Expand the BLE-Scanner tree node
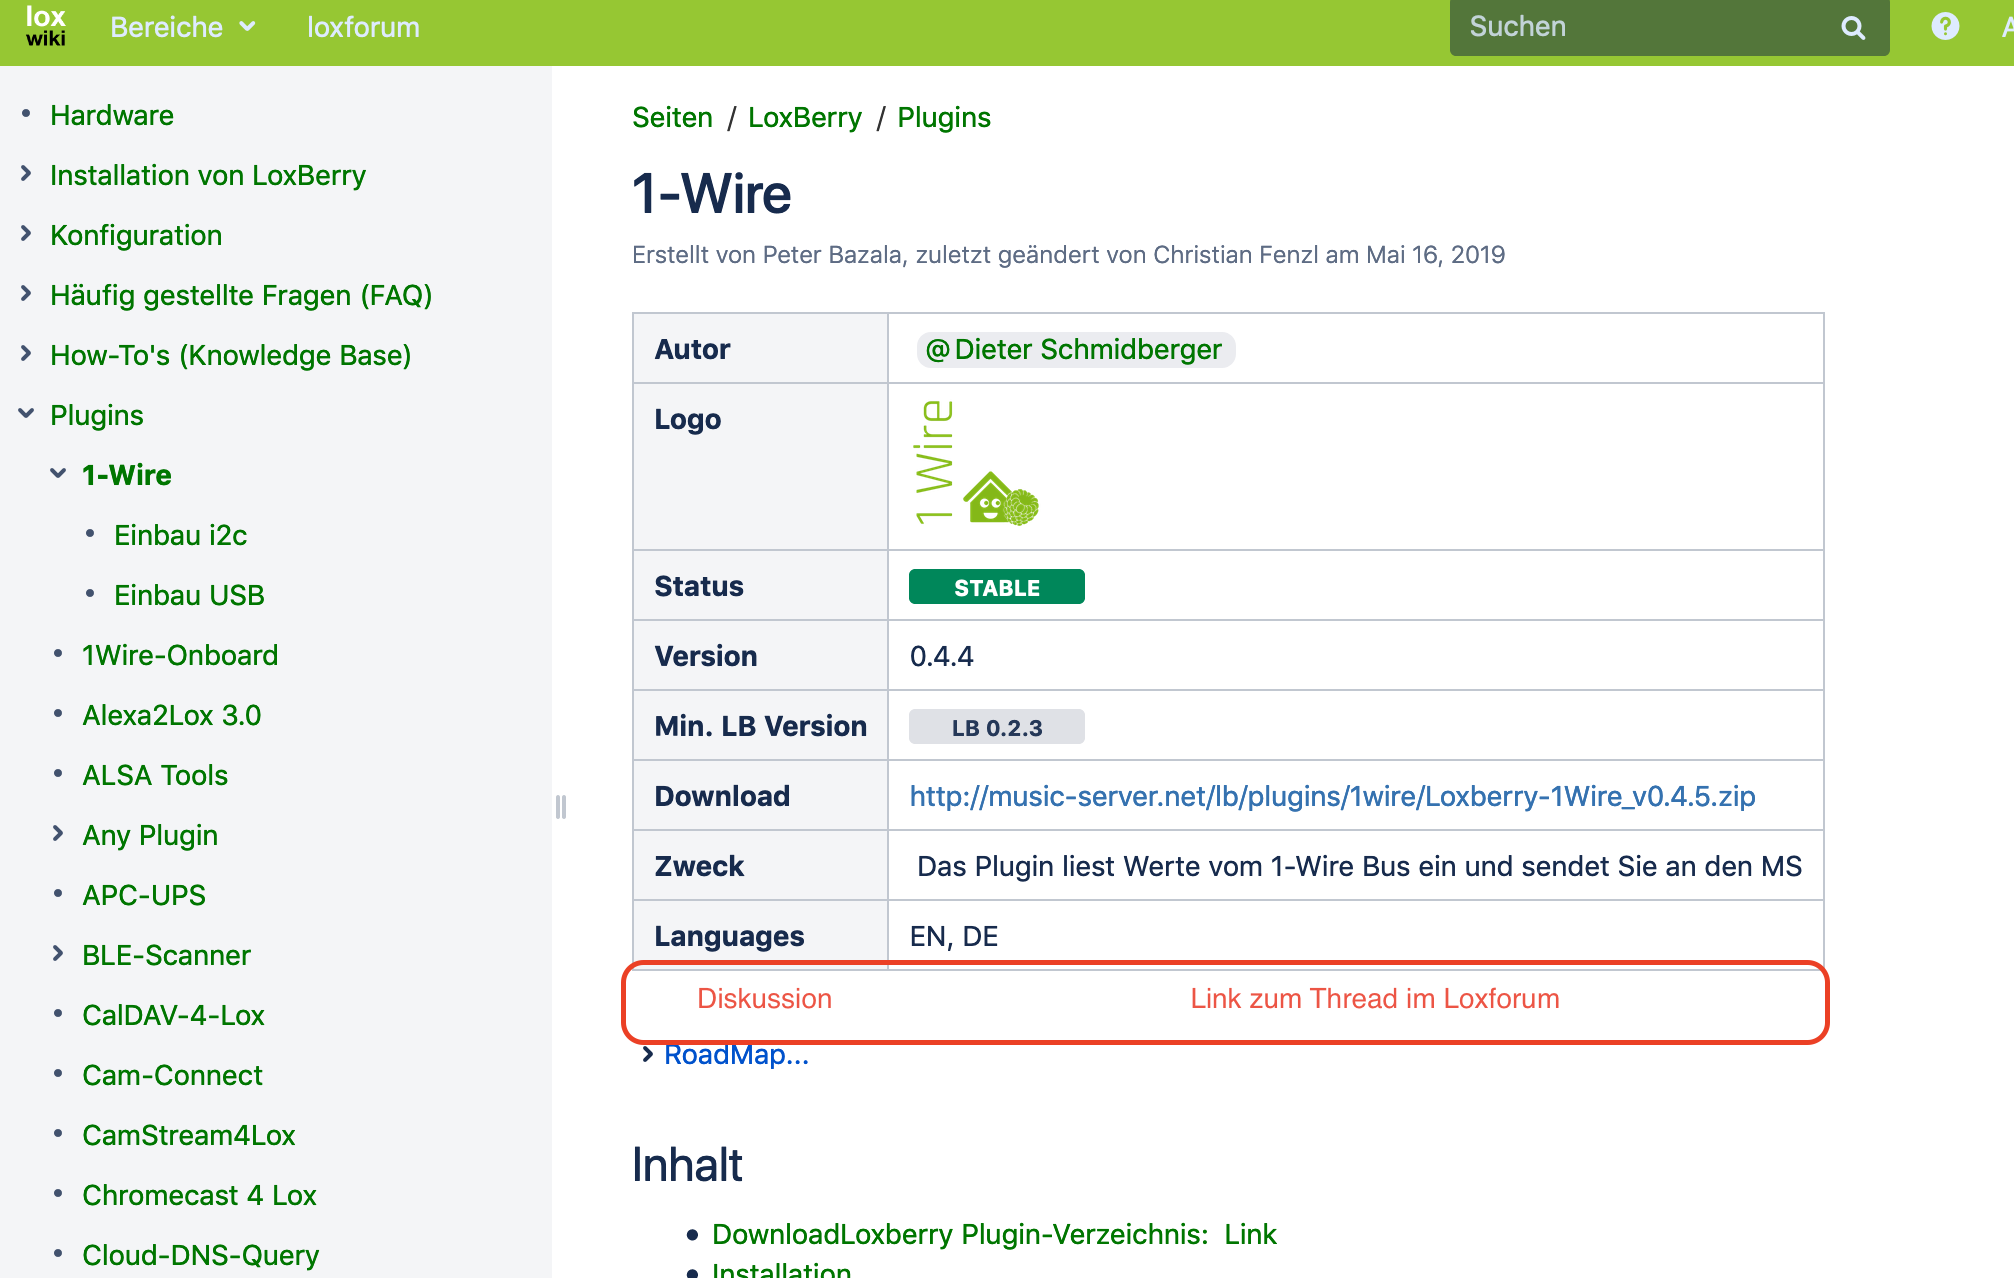The image size is (2014, 1278). (x=59, y=954)
